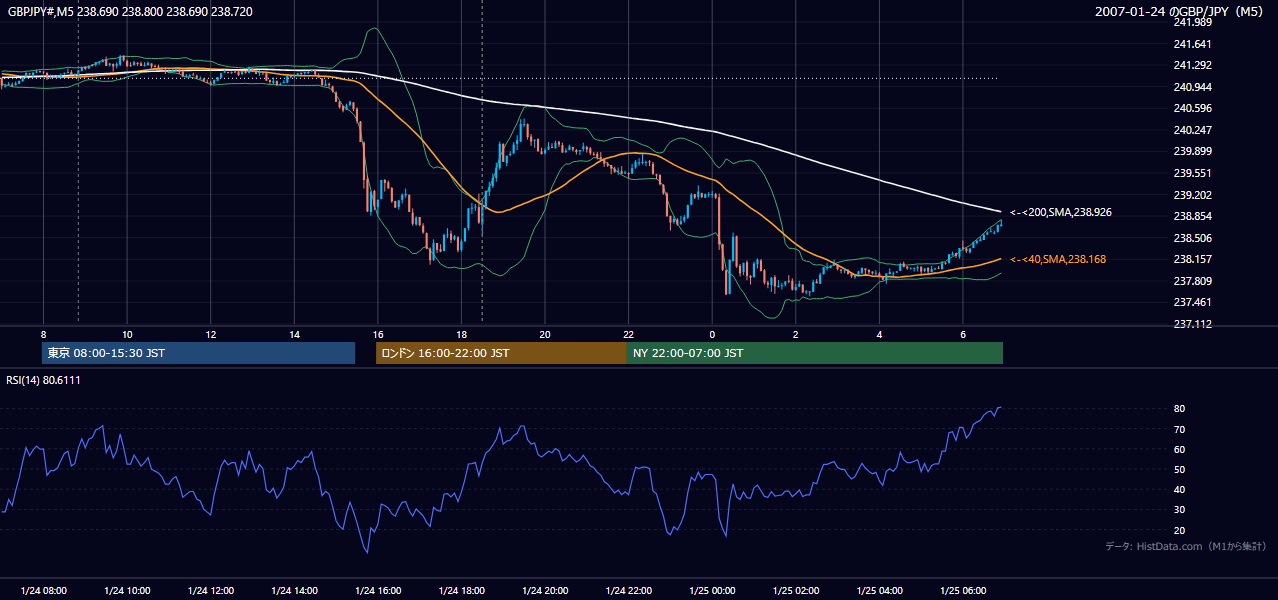1278x600 pixels.
Task: Click the 1/24 16:00 time label
Action: click(378, 591)
